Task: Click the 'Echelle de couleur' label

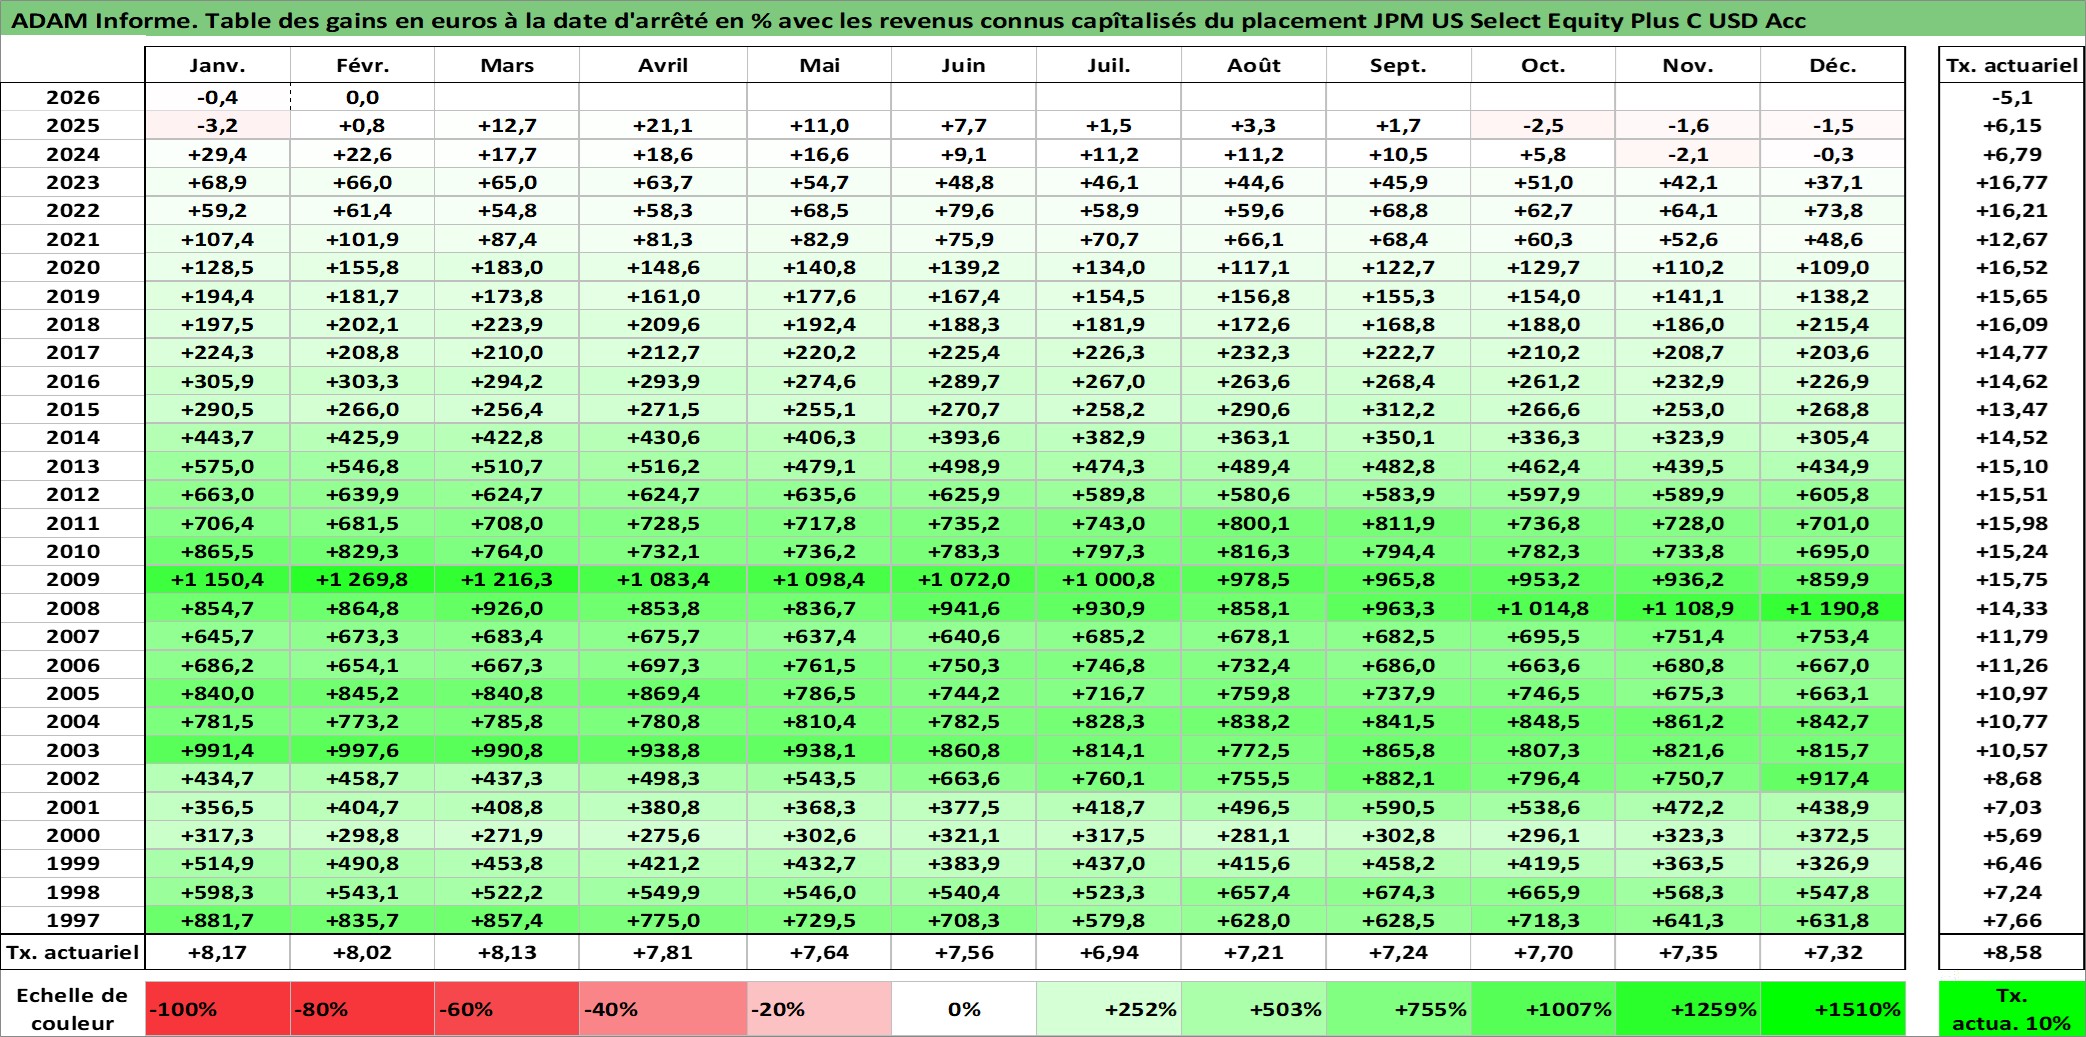Action: (72, 1009)
